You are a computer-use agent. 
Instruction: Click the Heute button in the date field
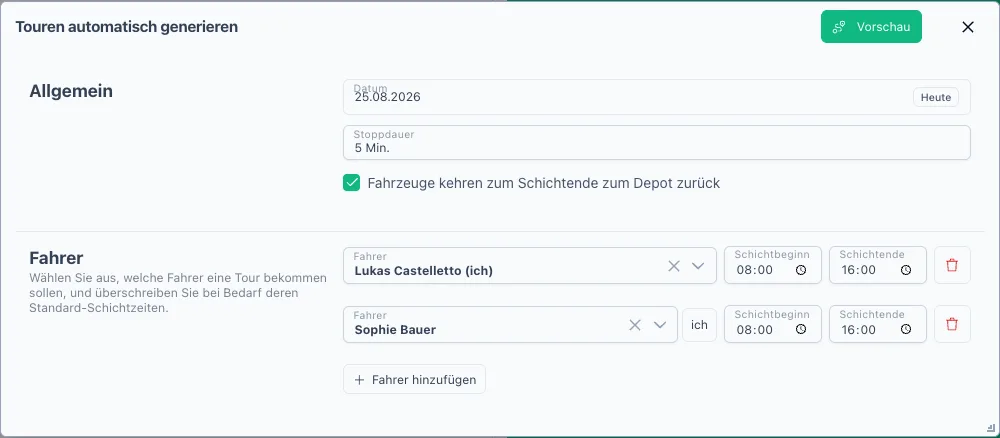click(x=936, y=97)
